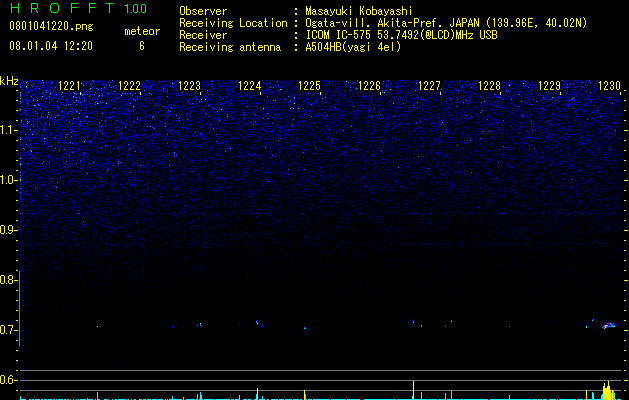Click the 08.01.04 12:20 timestamp
Screen dimensions: 629x400
click(51, 46)
